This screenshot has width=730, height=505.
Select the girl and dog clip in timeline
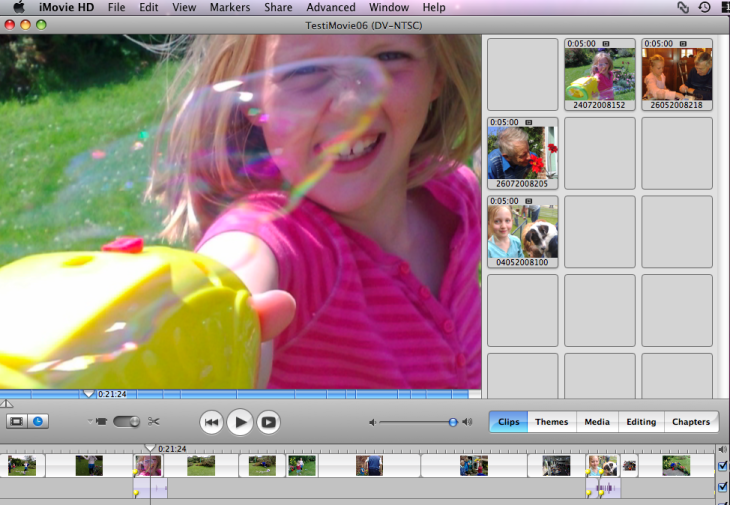(602, 465)
